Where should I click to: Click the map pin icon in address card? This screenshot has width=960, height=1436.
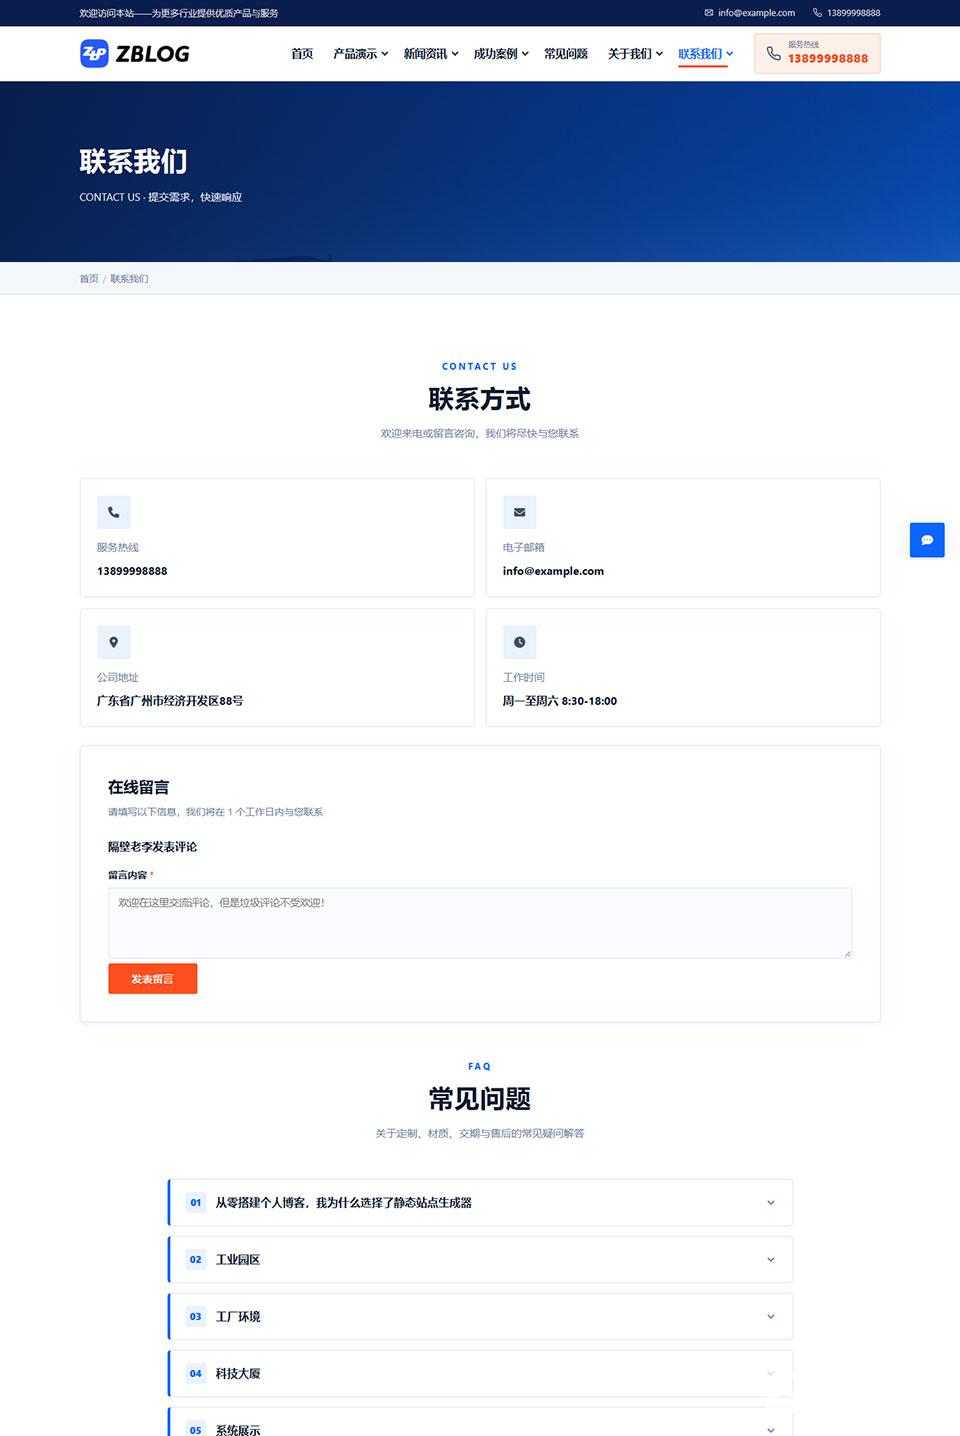click(x=114, y=642)
